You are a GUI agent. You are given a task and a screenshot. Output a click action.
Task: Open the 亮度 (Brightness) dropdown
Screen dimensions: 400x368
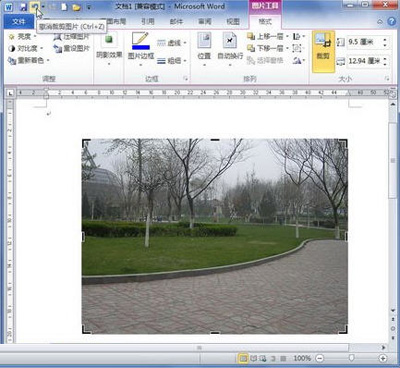tap(22, 36)
